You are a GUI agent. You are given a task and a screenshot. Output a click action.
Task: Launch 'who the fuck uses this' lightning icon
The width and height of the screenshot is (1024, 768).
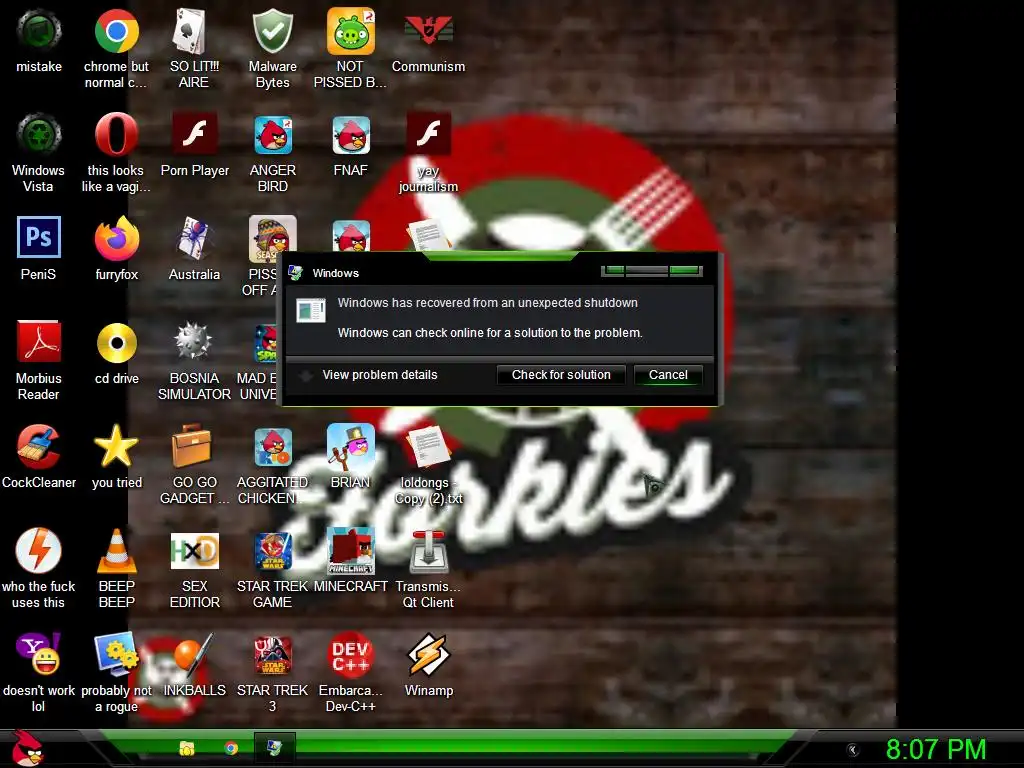[x=39, y=551]
